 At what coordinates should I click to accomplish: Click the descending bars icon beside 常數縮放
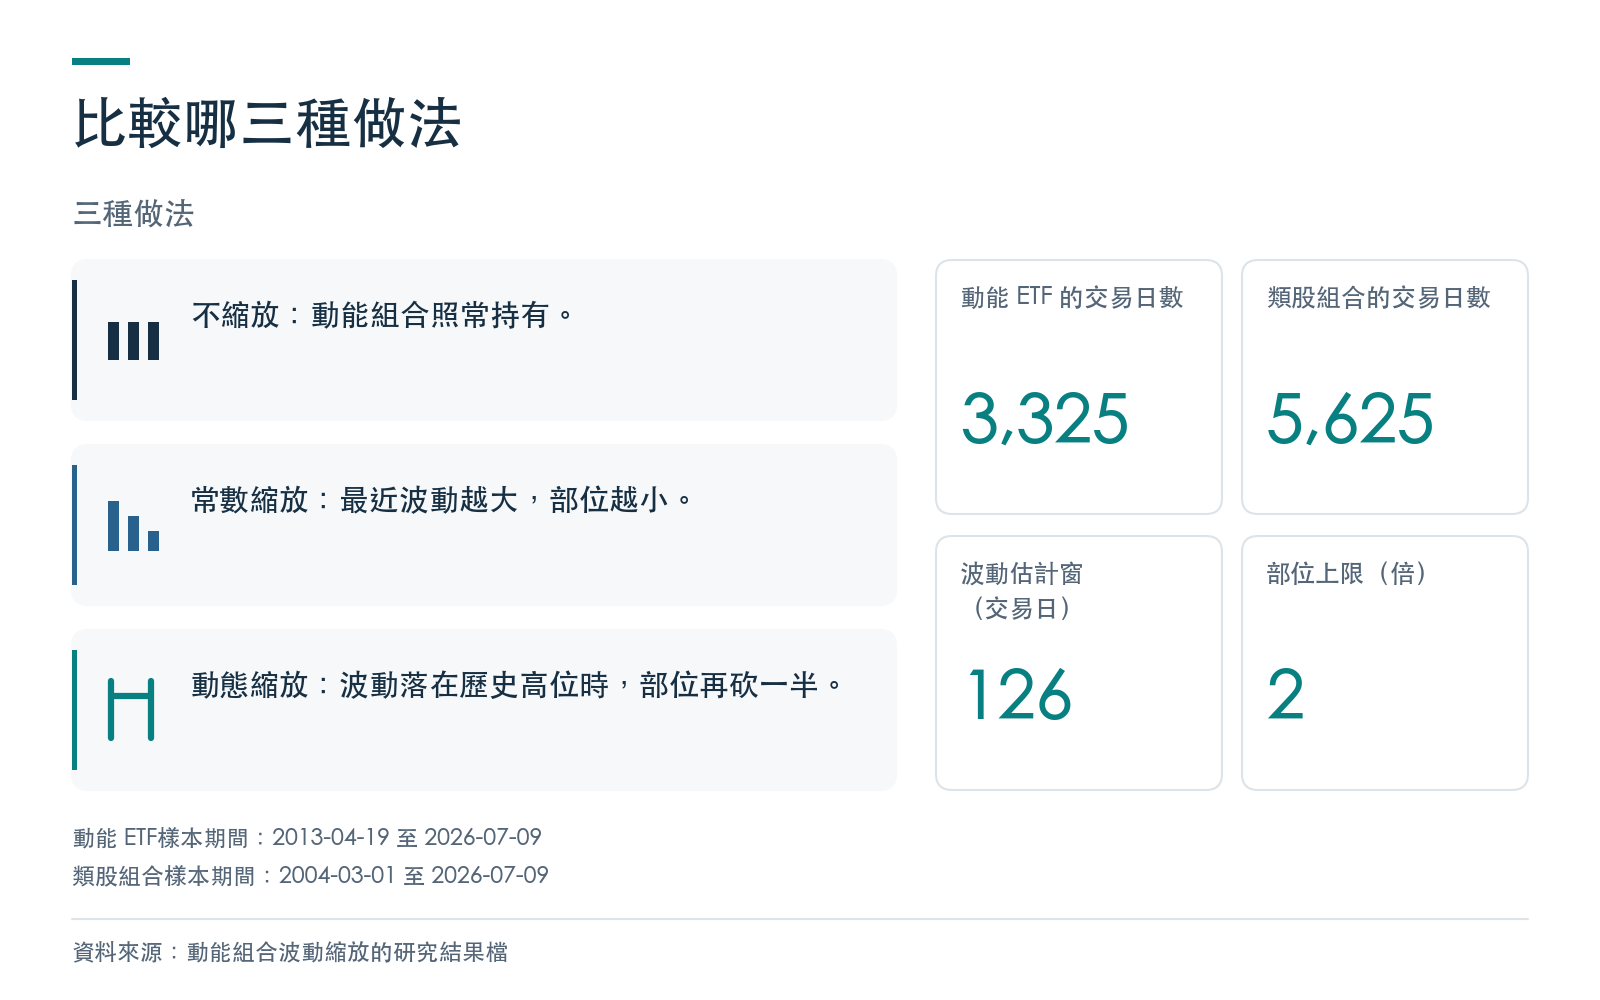(133, 525)
